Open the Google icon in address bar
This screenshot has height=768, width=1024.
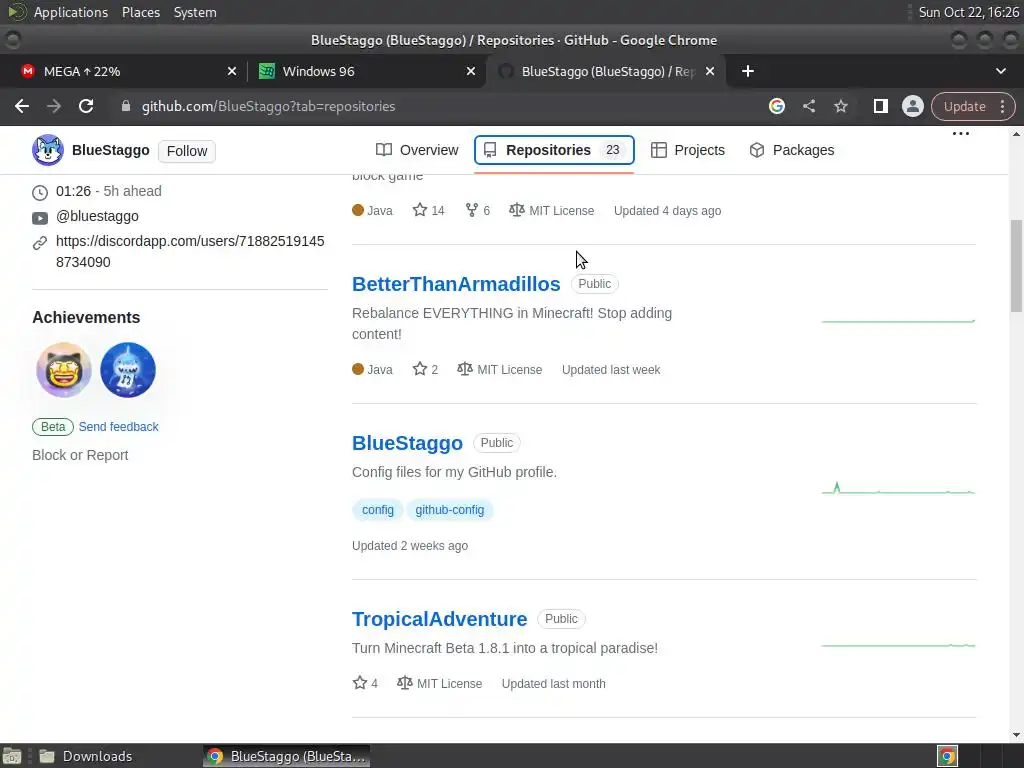click(x=776, y=106)
